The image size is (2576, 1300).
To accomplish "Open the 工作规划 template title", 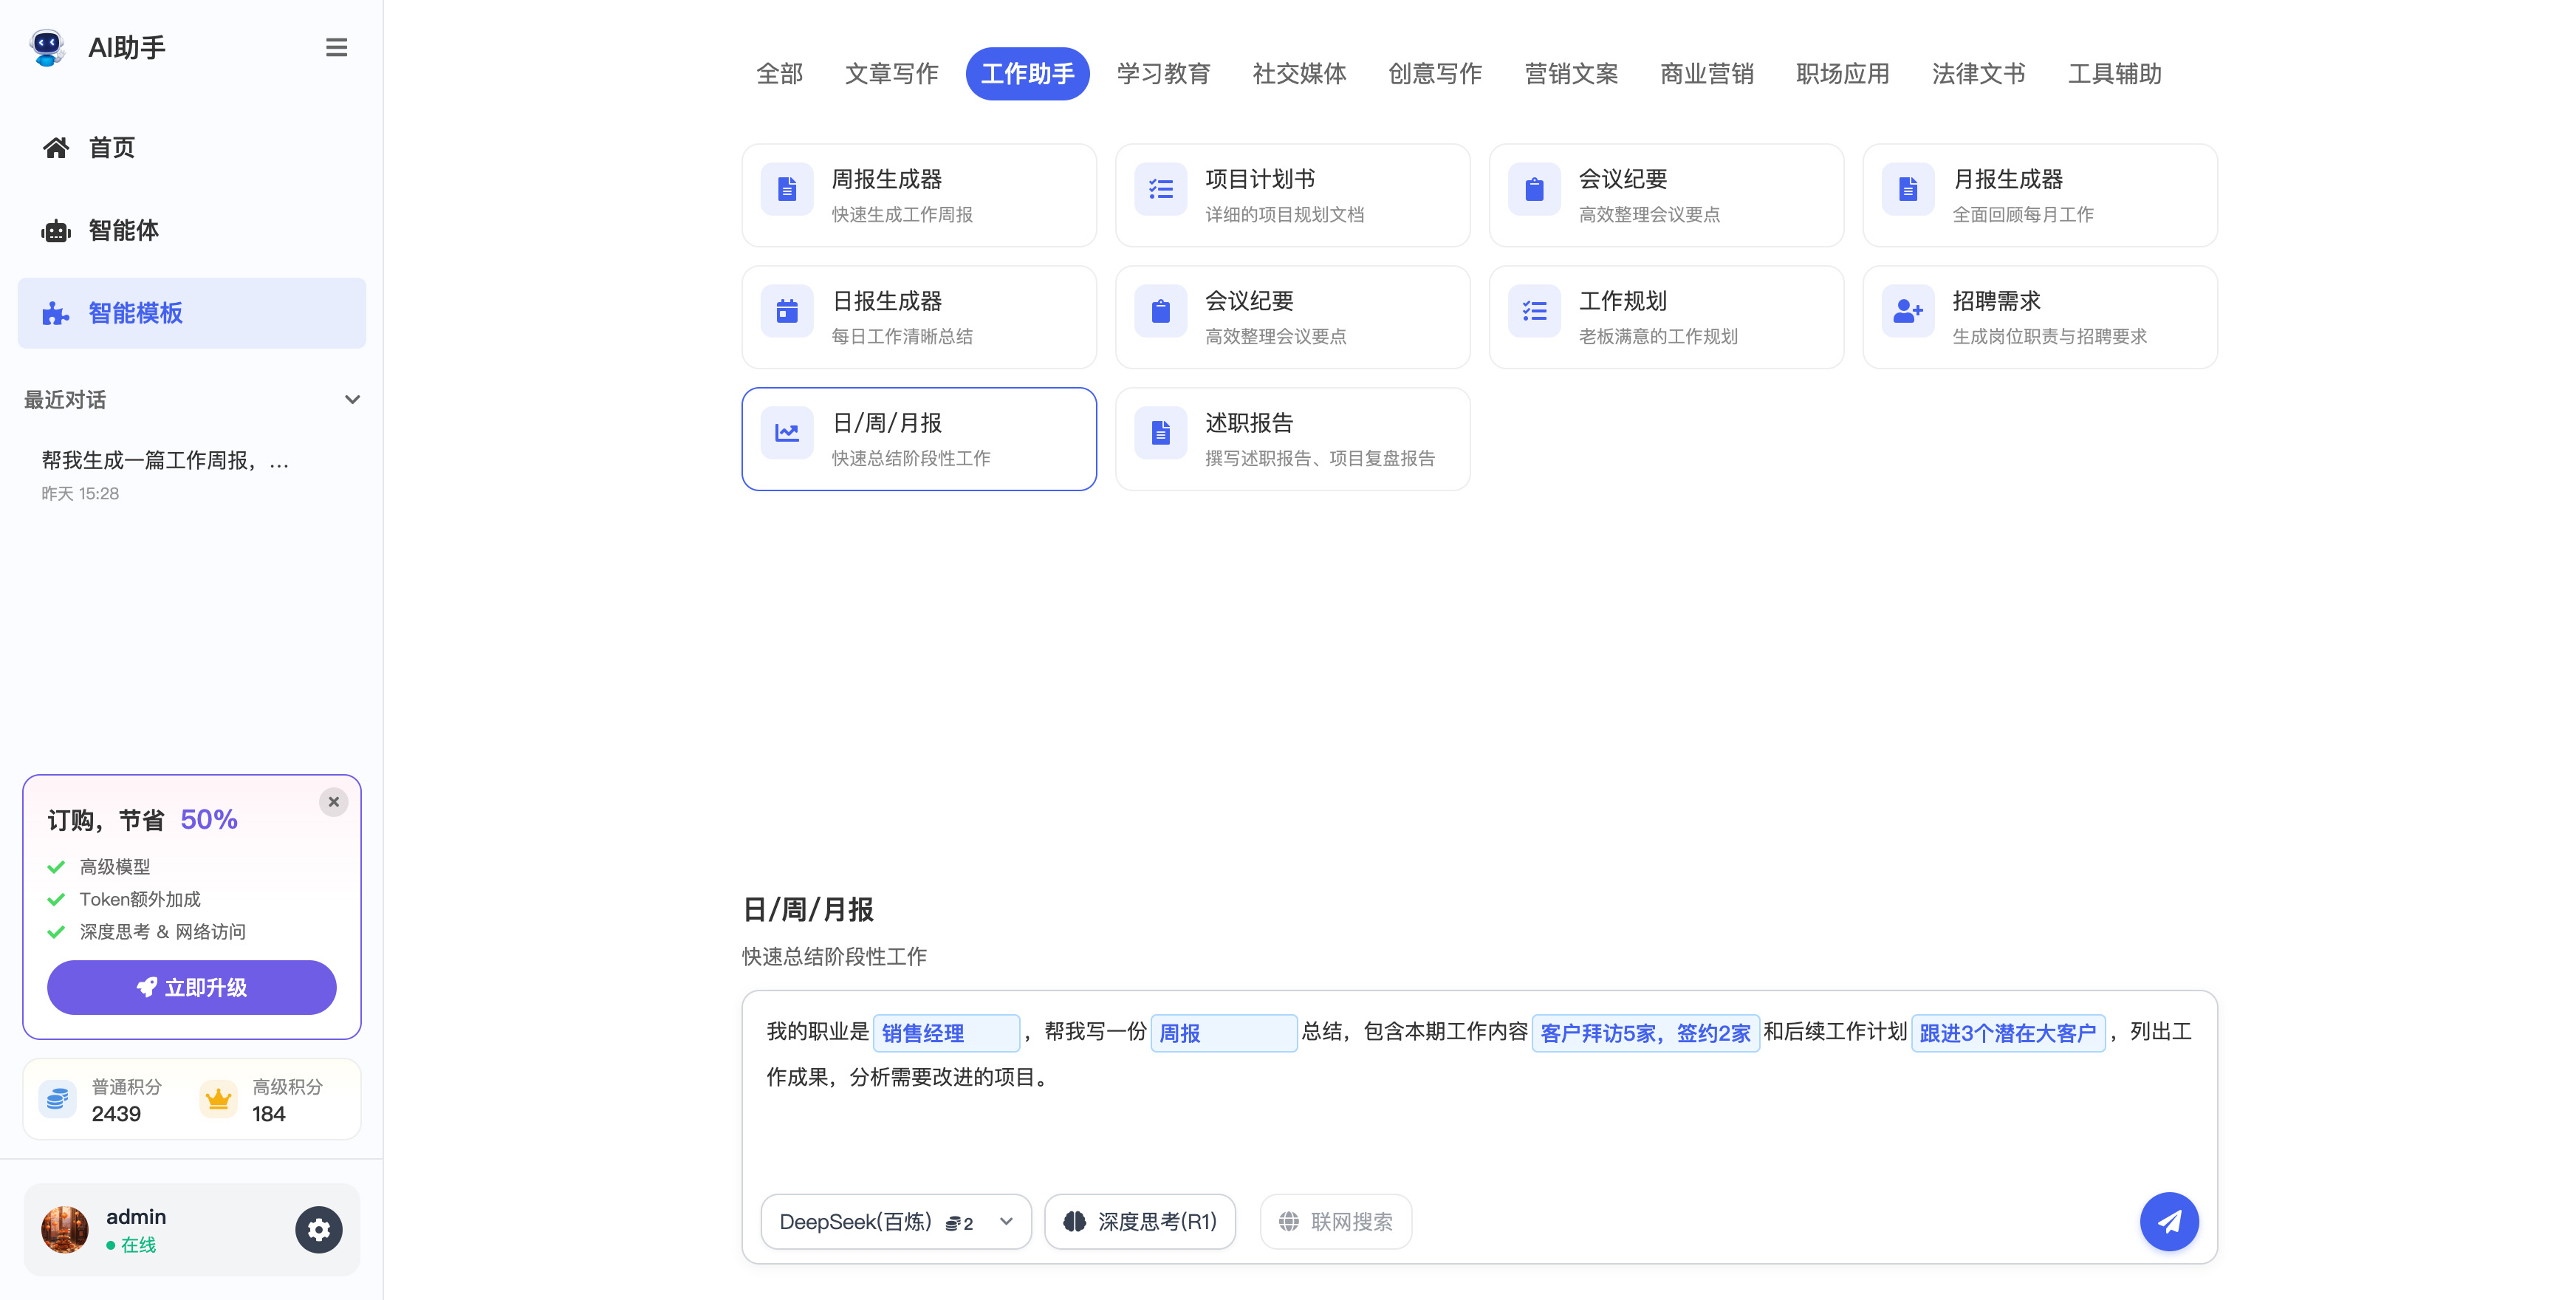I will coord(1623,301).
